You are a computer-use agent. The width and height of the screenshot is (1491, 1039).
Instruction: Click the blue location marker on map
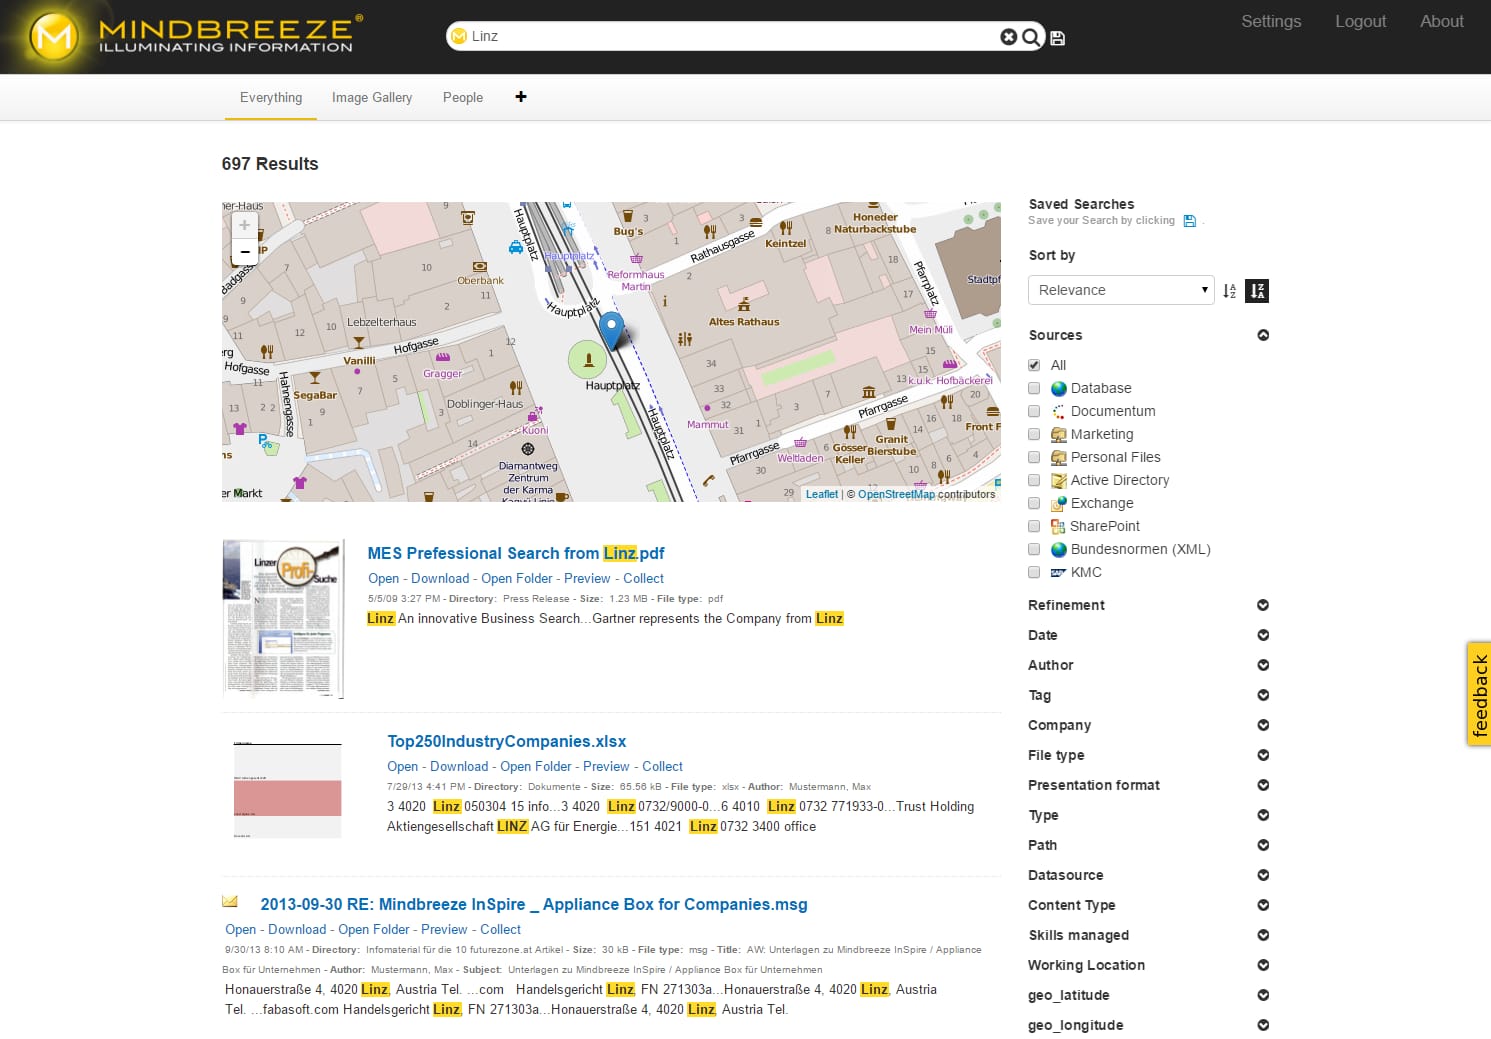(611, 329)
